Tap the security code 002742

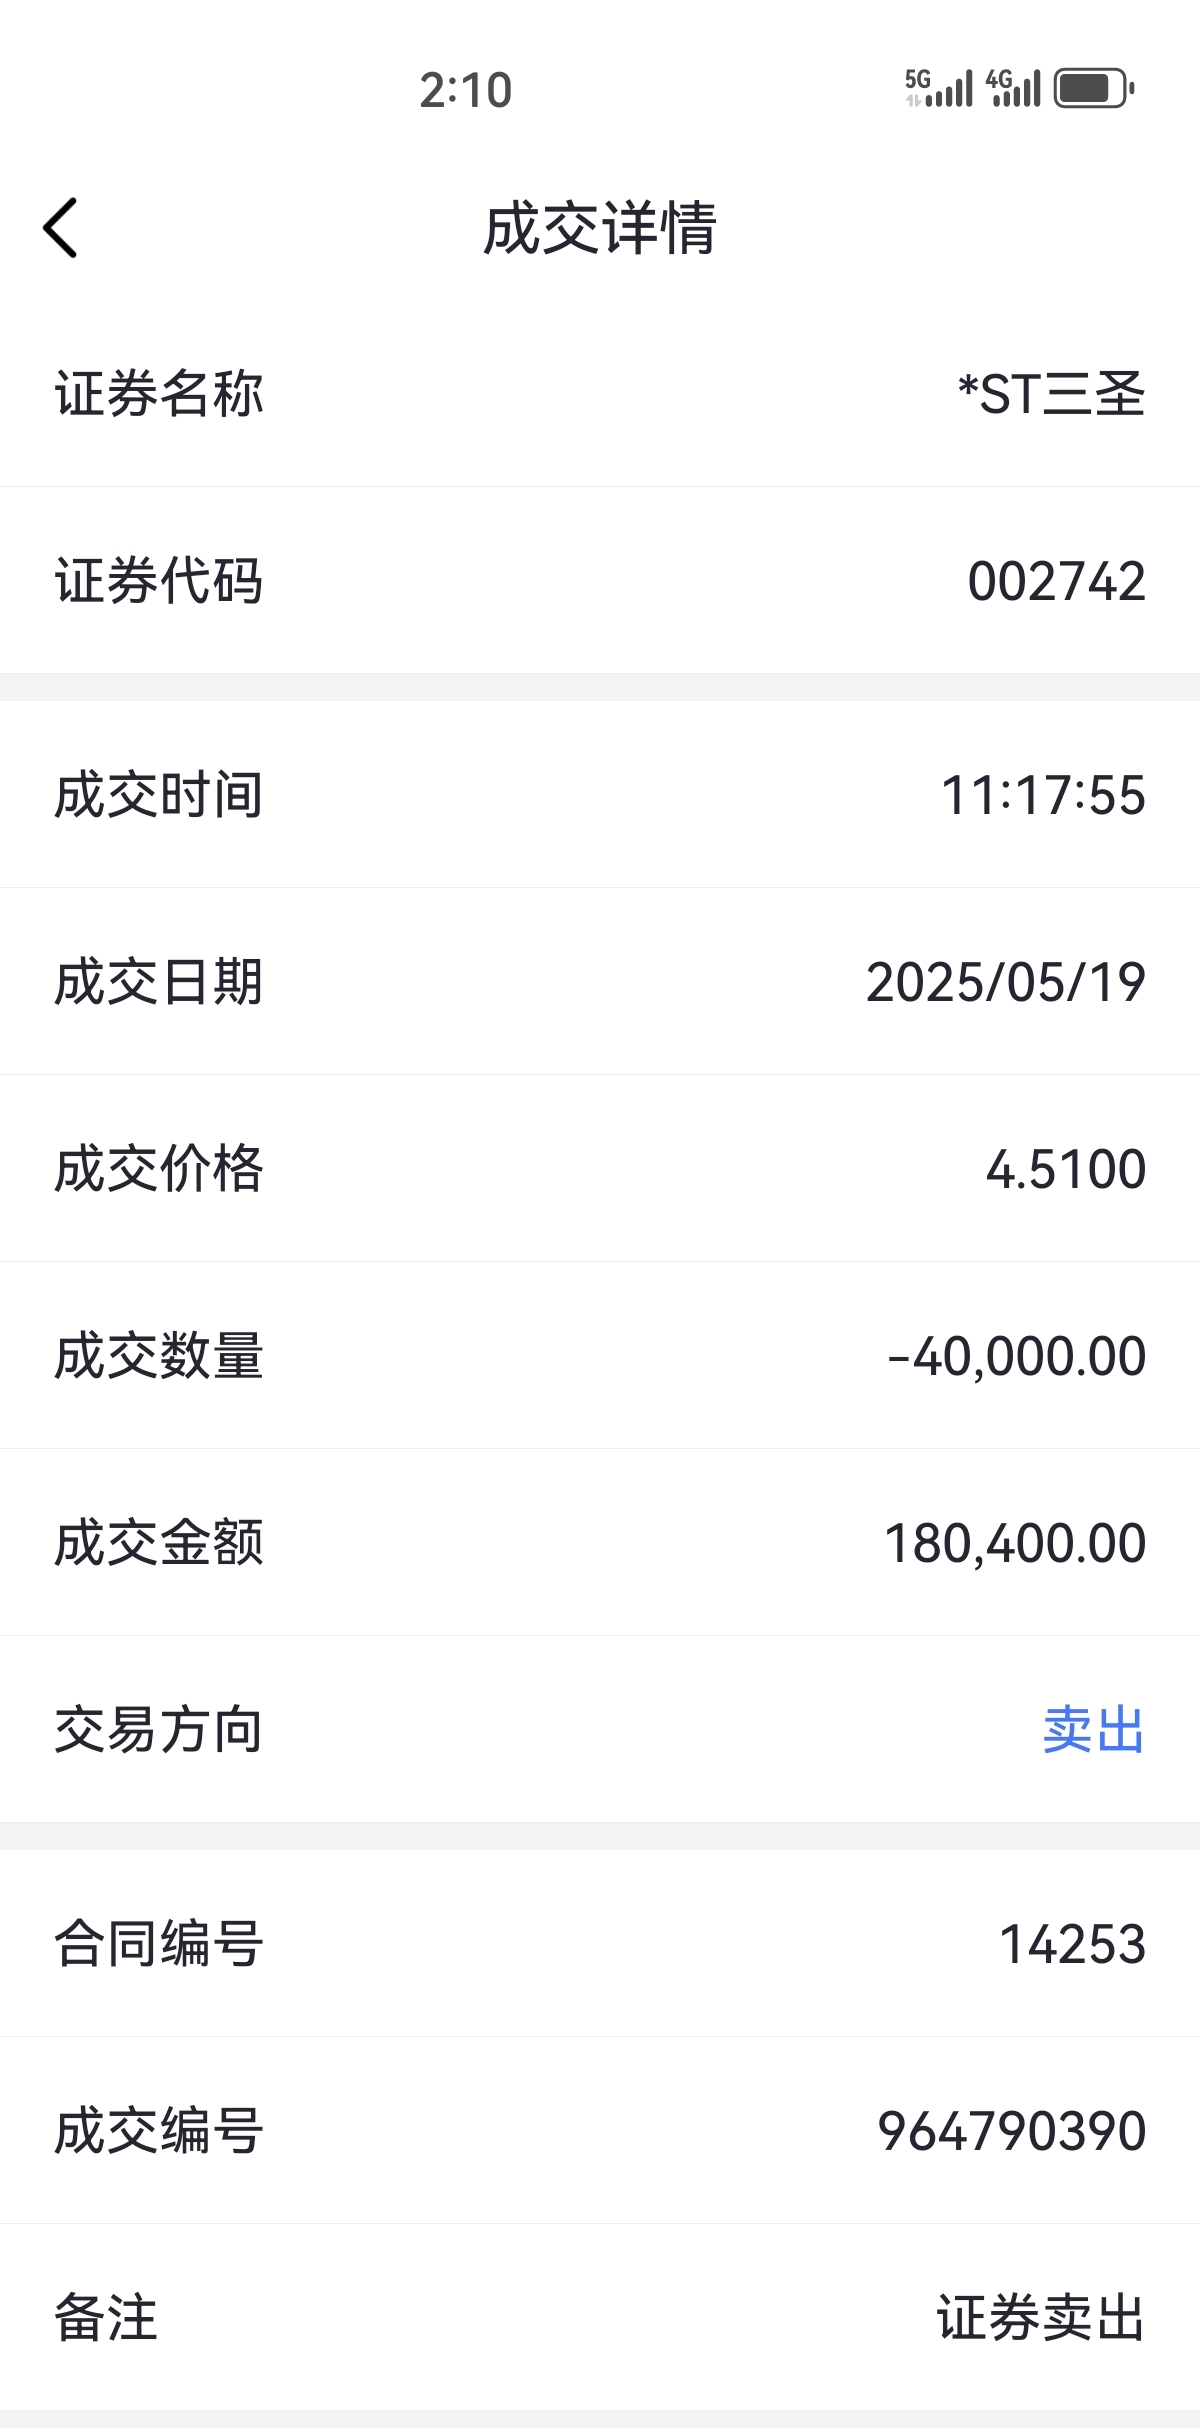1057,581
